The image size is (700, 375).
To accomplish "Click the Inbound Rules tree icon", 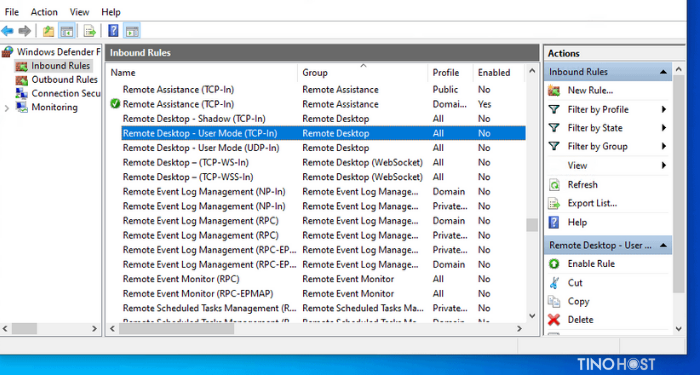I will click(x=21, y=66).
